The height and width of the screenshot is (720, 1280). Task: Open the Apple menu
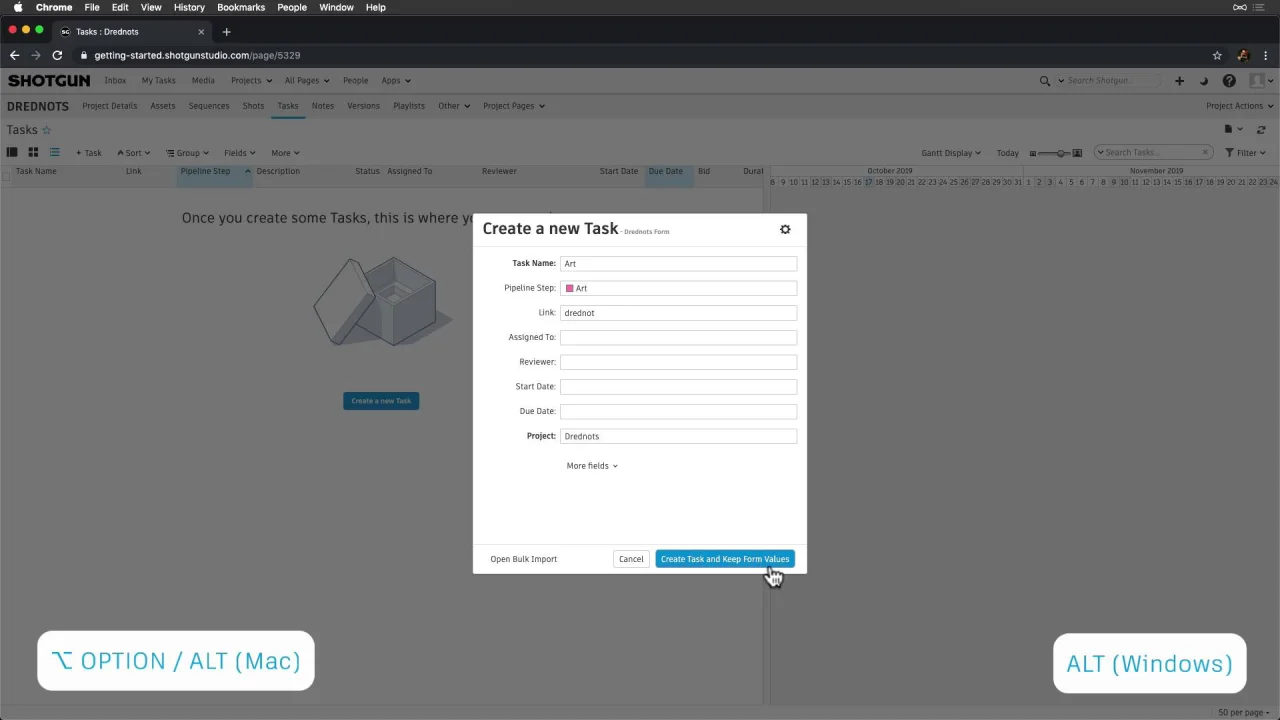click(18, 7)
